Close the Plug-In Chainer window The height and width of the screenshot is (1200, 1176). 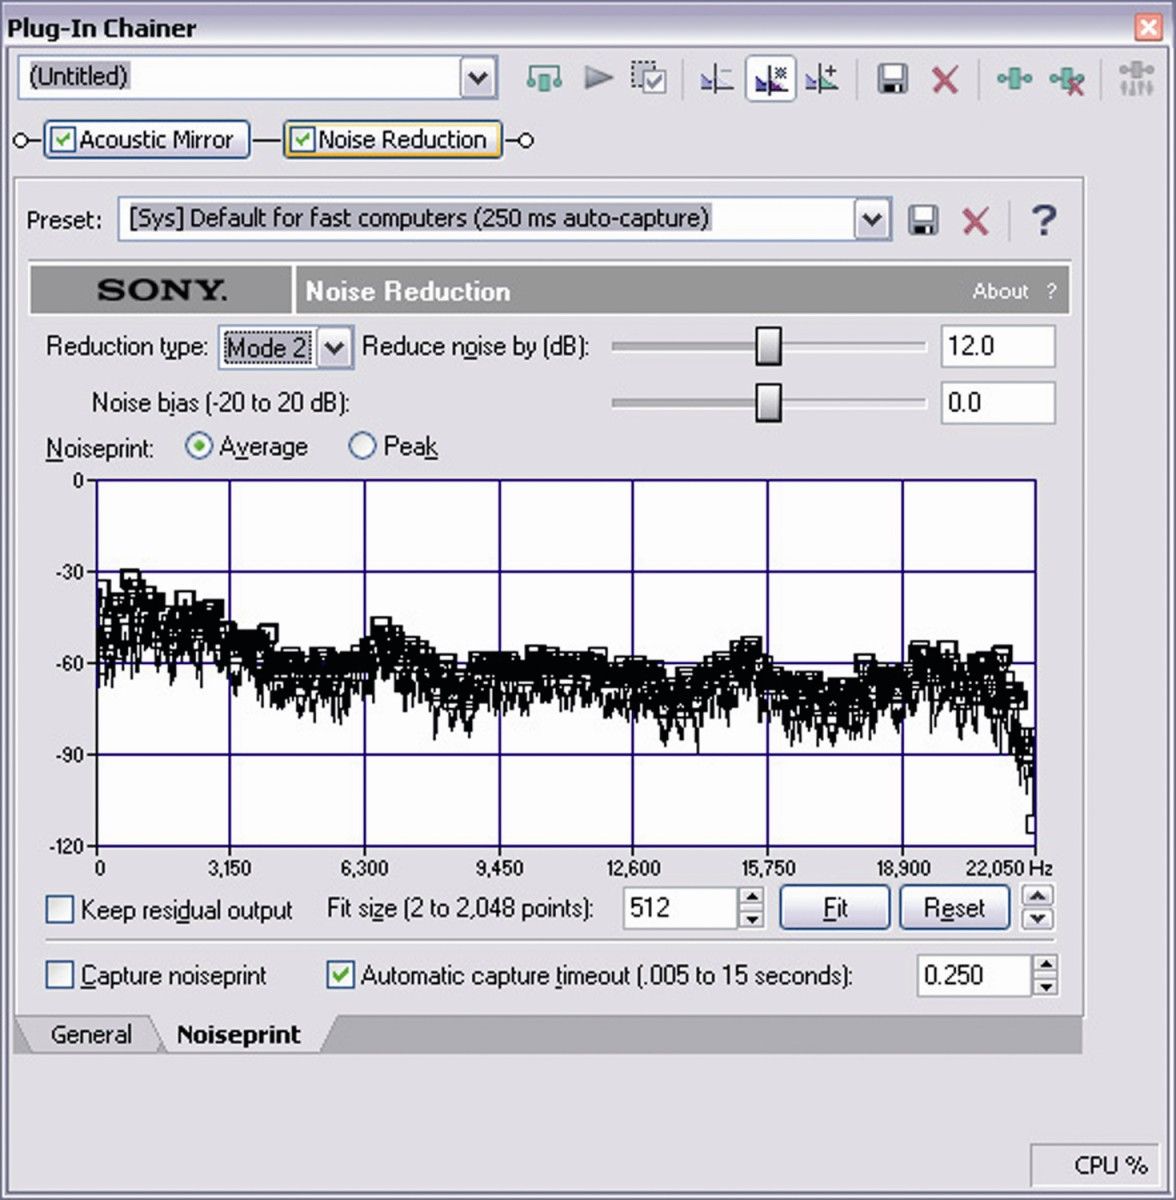click(1149, 27)
